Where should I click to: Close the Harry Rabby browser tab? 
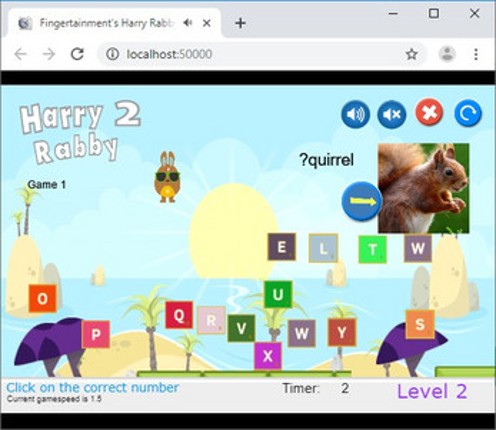[x=207, y=23]
